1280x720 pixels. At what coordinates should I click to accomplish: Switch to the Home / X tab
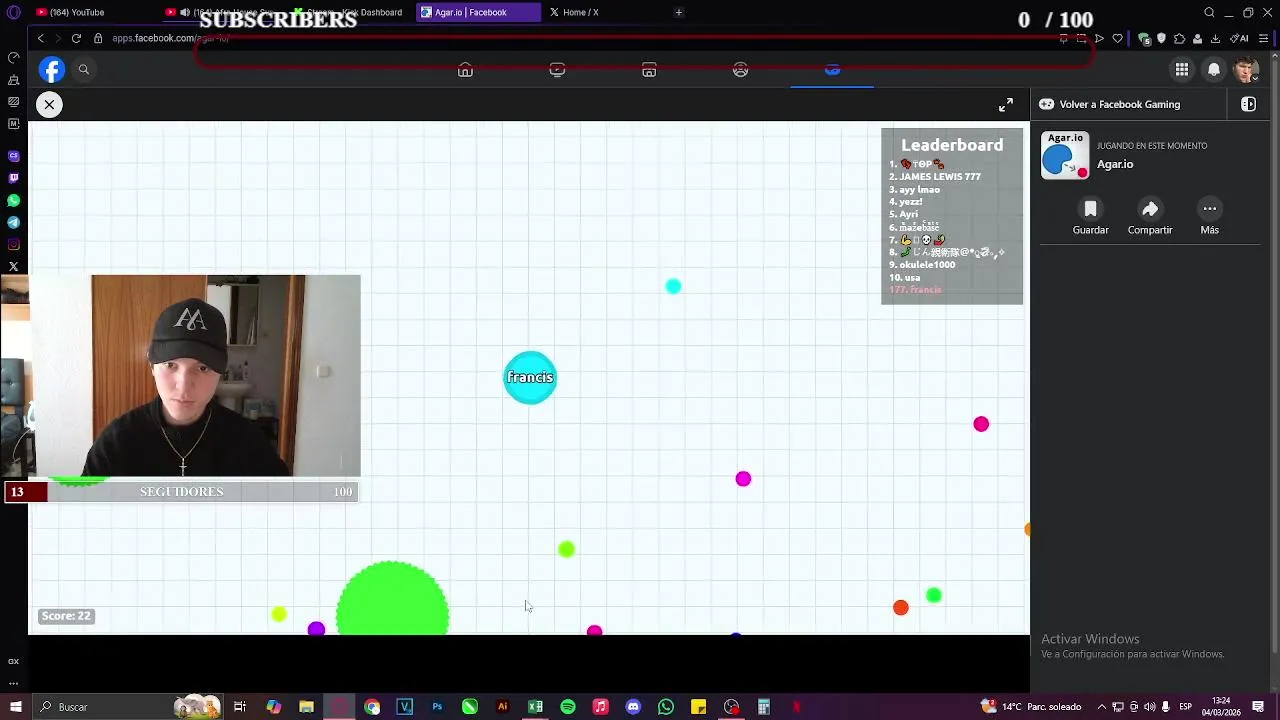[x=580, y=12]
